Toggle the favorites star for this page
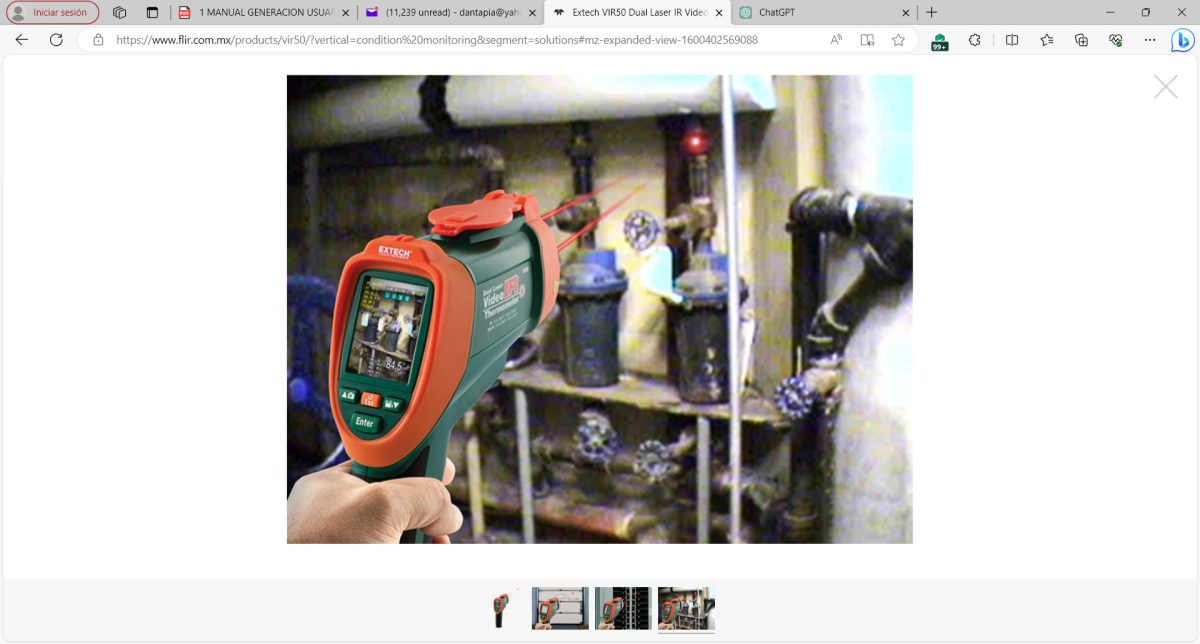The image size is (1200, 644). pos(898,40)
